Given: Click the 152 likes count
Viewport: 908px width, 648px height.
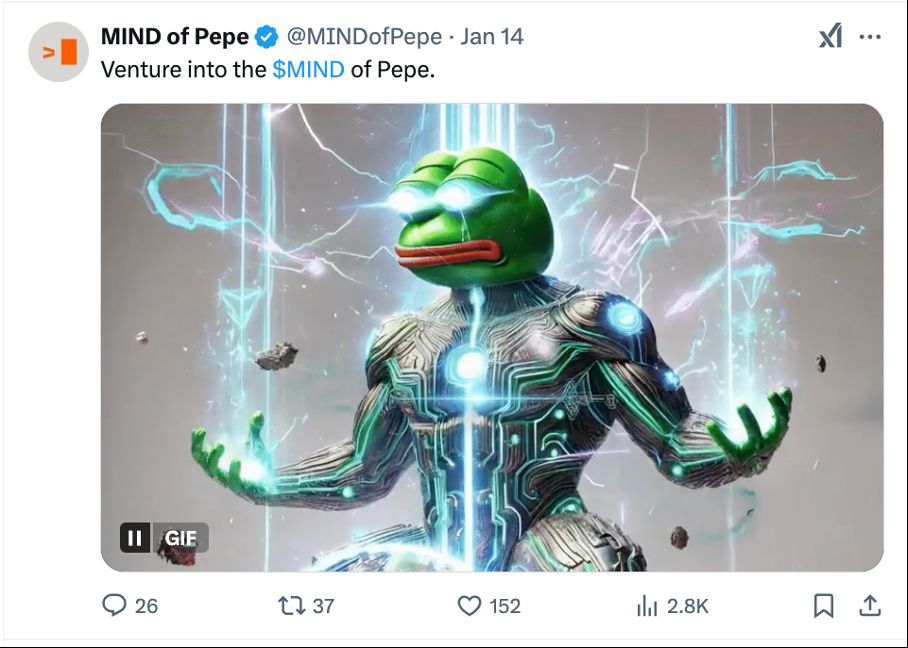Looking at the screenshot, I should pyautogui.click(x=503, y=605).
